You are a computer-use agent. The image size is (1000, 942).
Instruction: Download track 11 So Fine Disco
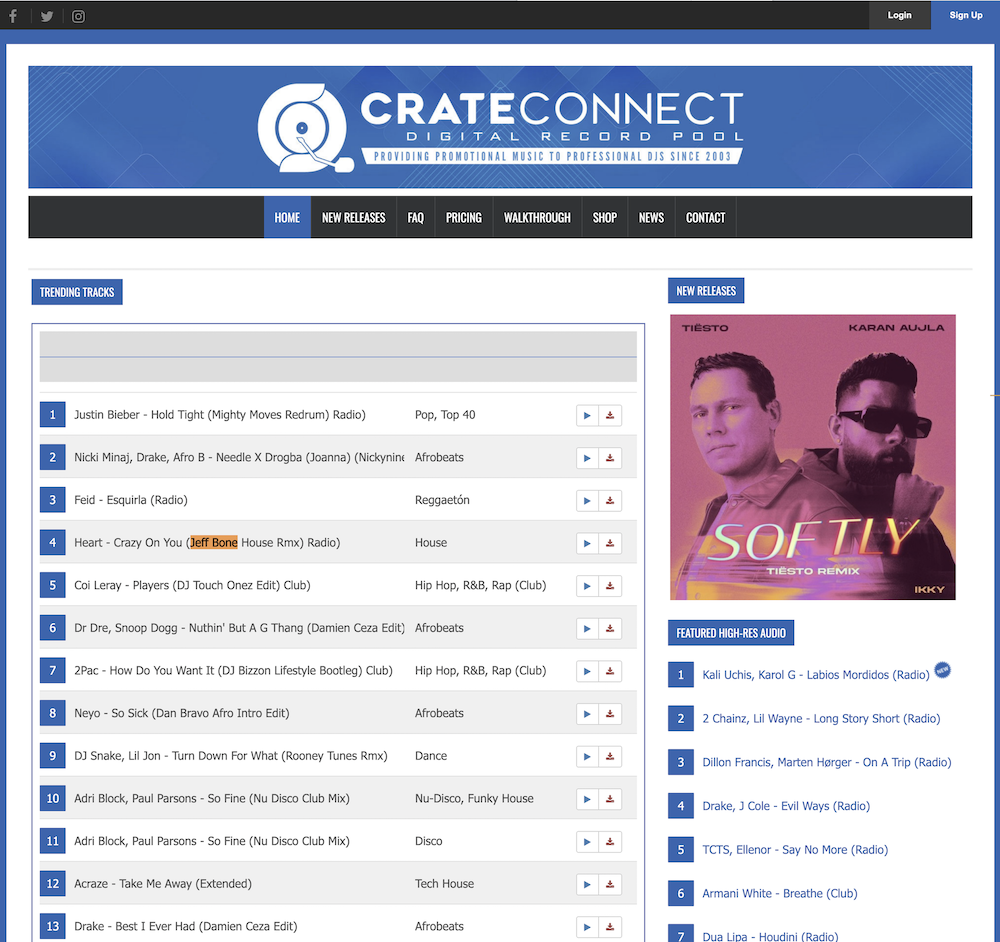click(610, 842)
